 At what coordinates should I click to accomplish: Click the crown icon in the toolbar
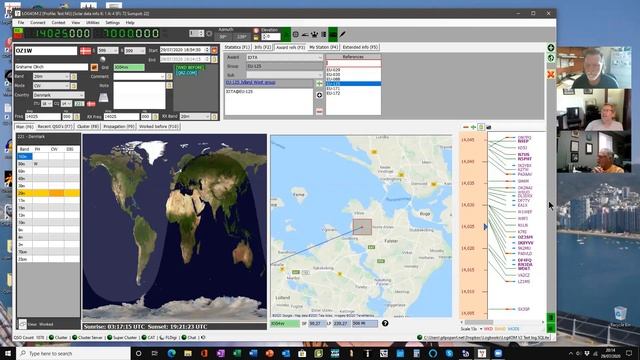coord(314,34)
